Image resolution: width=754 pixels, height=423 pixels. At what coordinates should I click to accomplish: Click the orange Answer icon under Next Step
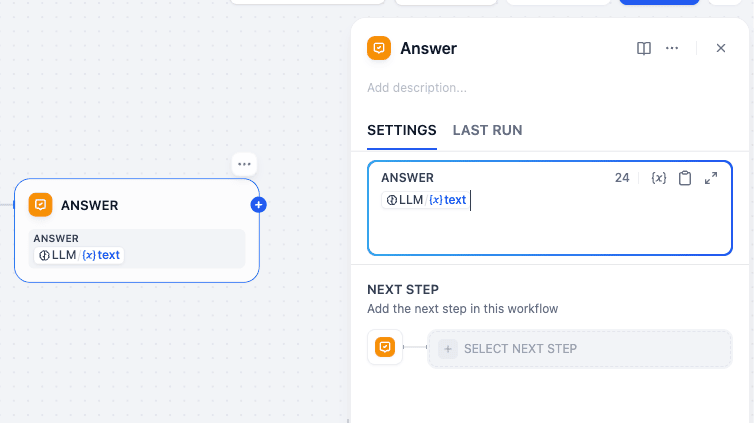385,347
